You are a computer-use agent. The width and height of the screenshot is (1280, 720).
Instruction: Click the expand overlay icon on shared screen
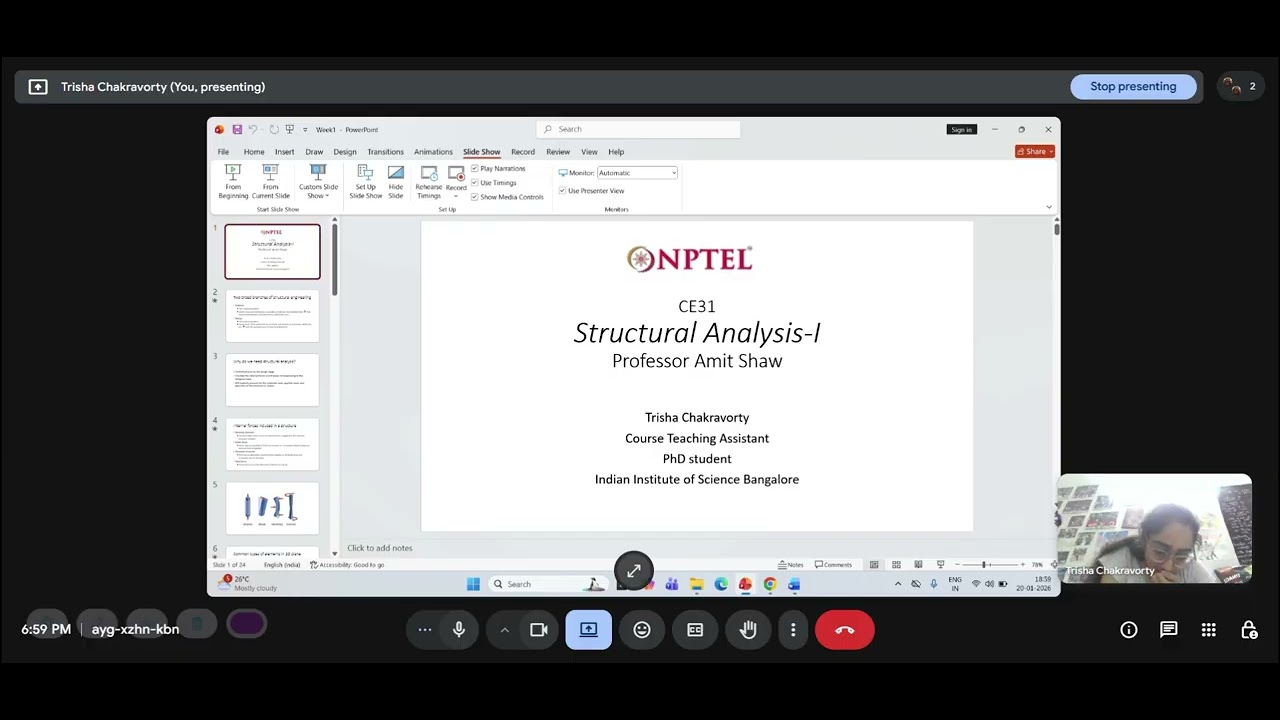click(633, 571)
